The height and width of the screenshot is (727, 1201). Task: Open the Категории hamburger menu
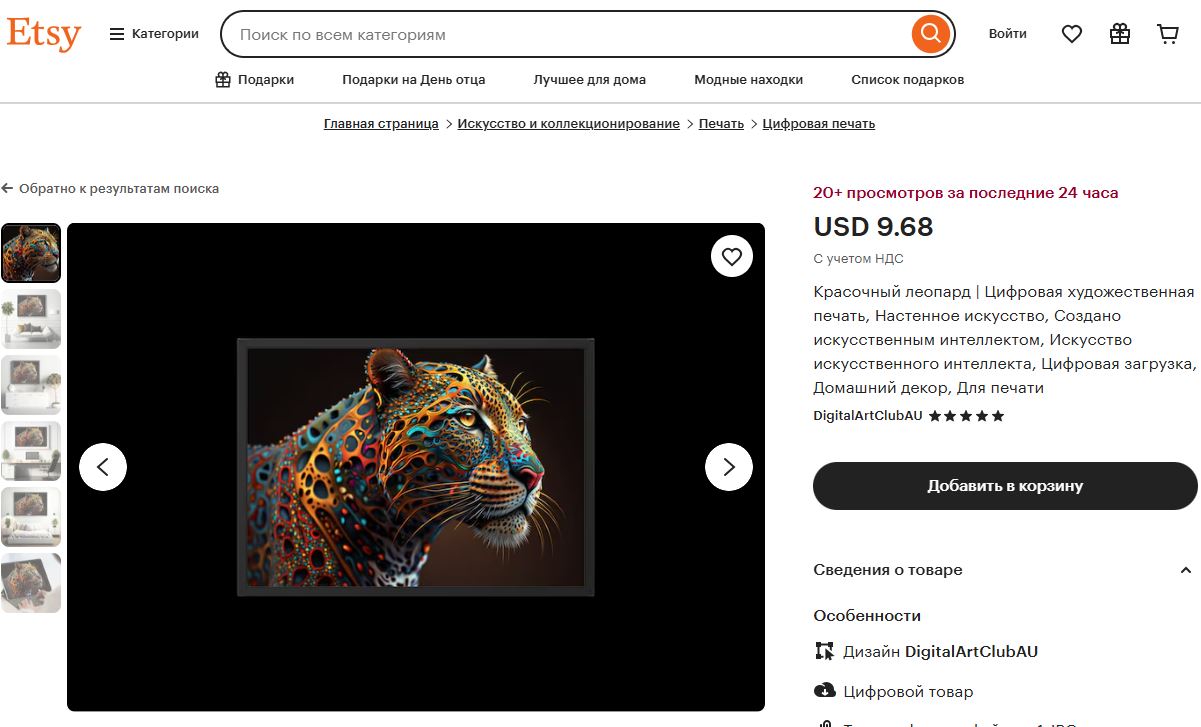tap(154, 34)
